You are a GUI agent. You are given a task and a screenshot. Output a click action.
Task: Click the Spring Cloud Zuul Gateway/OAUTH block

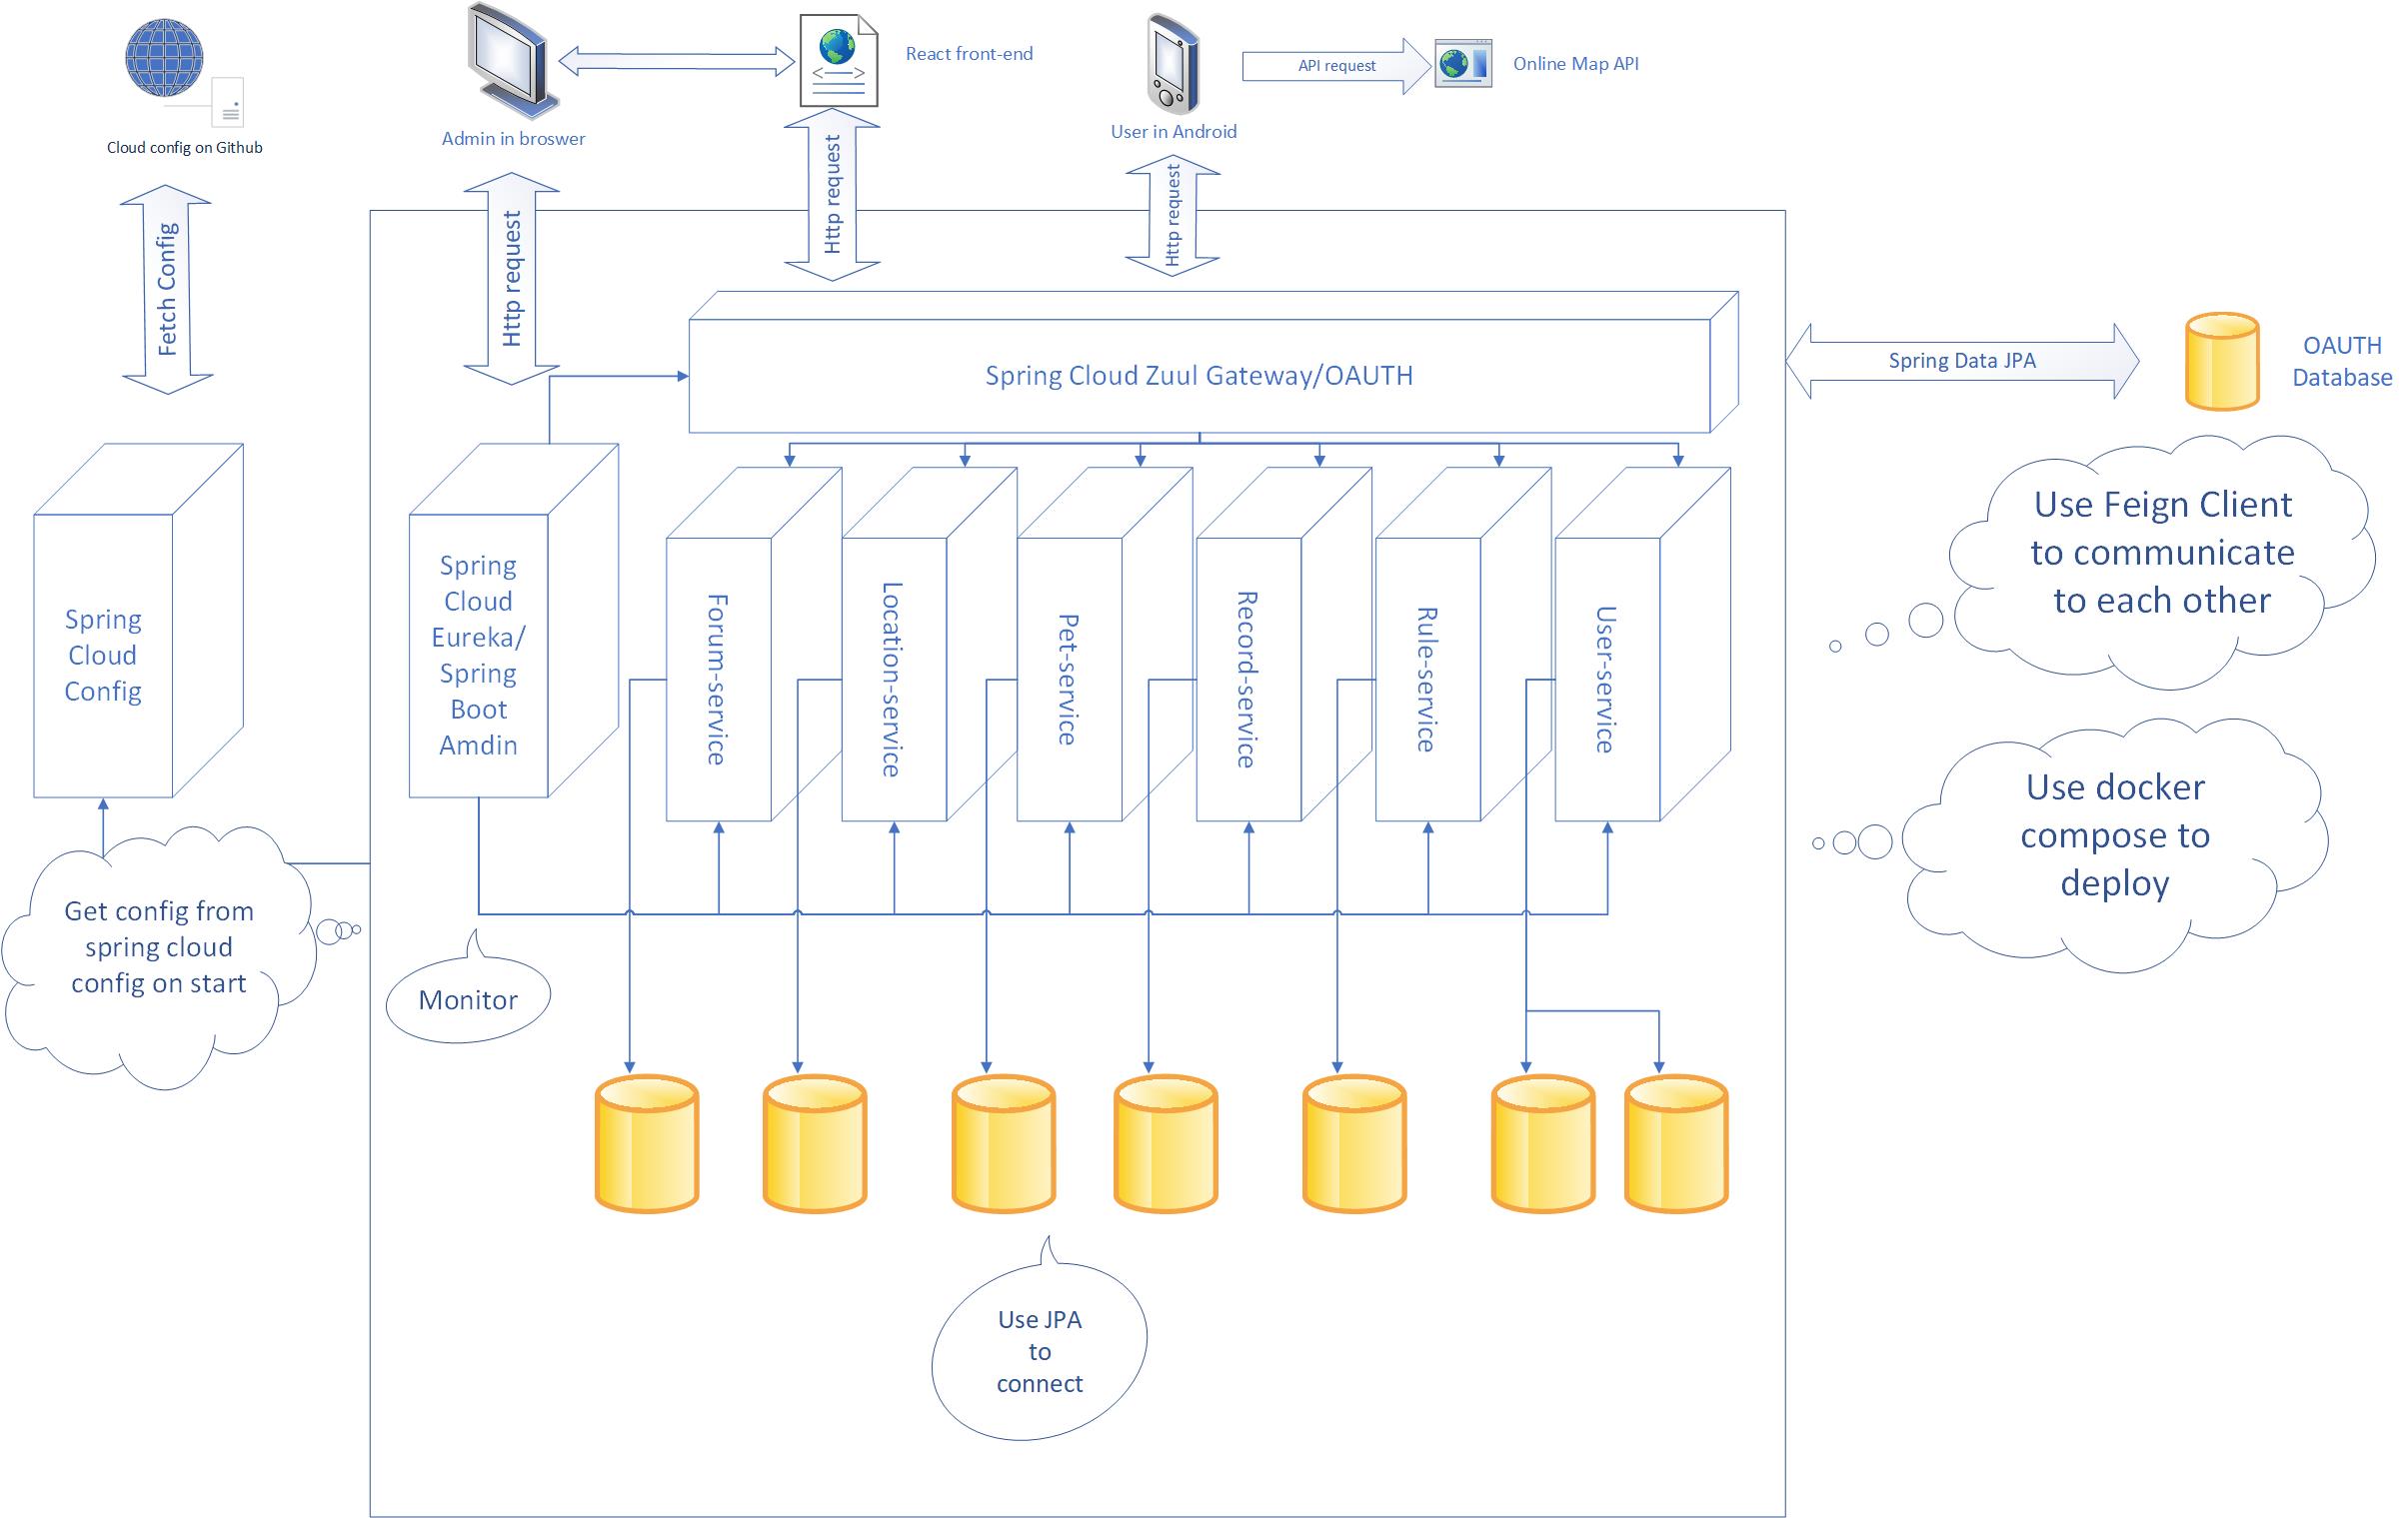(1198, 375)
